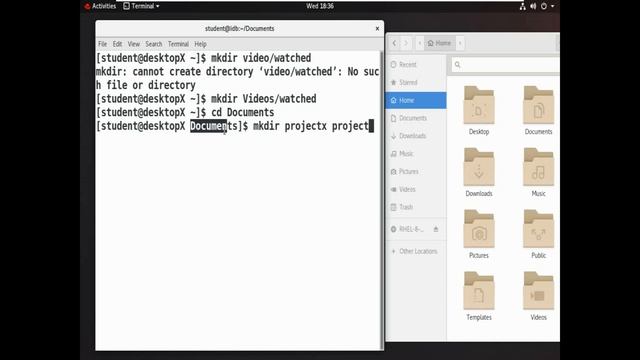Click the highlighted Documents text in prompt
The height and width of the screenshot is (360, 640).
coord(209,126)
